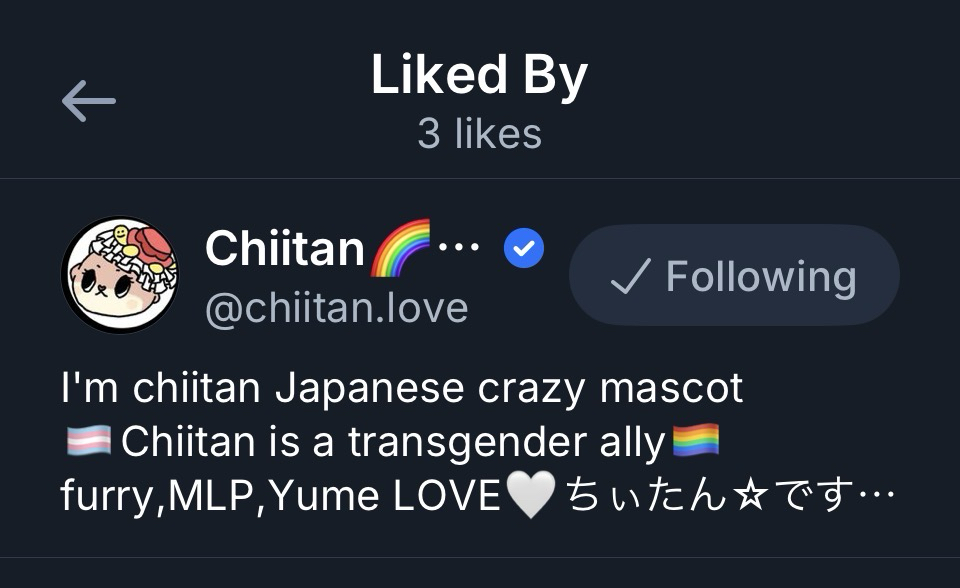Image resolution: width=960 pixels, height=588 pixels.
Task: Click the "Liked By" header title
Action: click(x=479, y=76)
